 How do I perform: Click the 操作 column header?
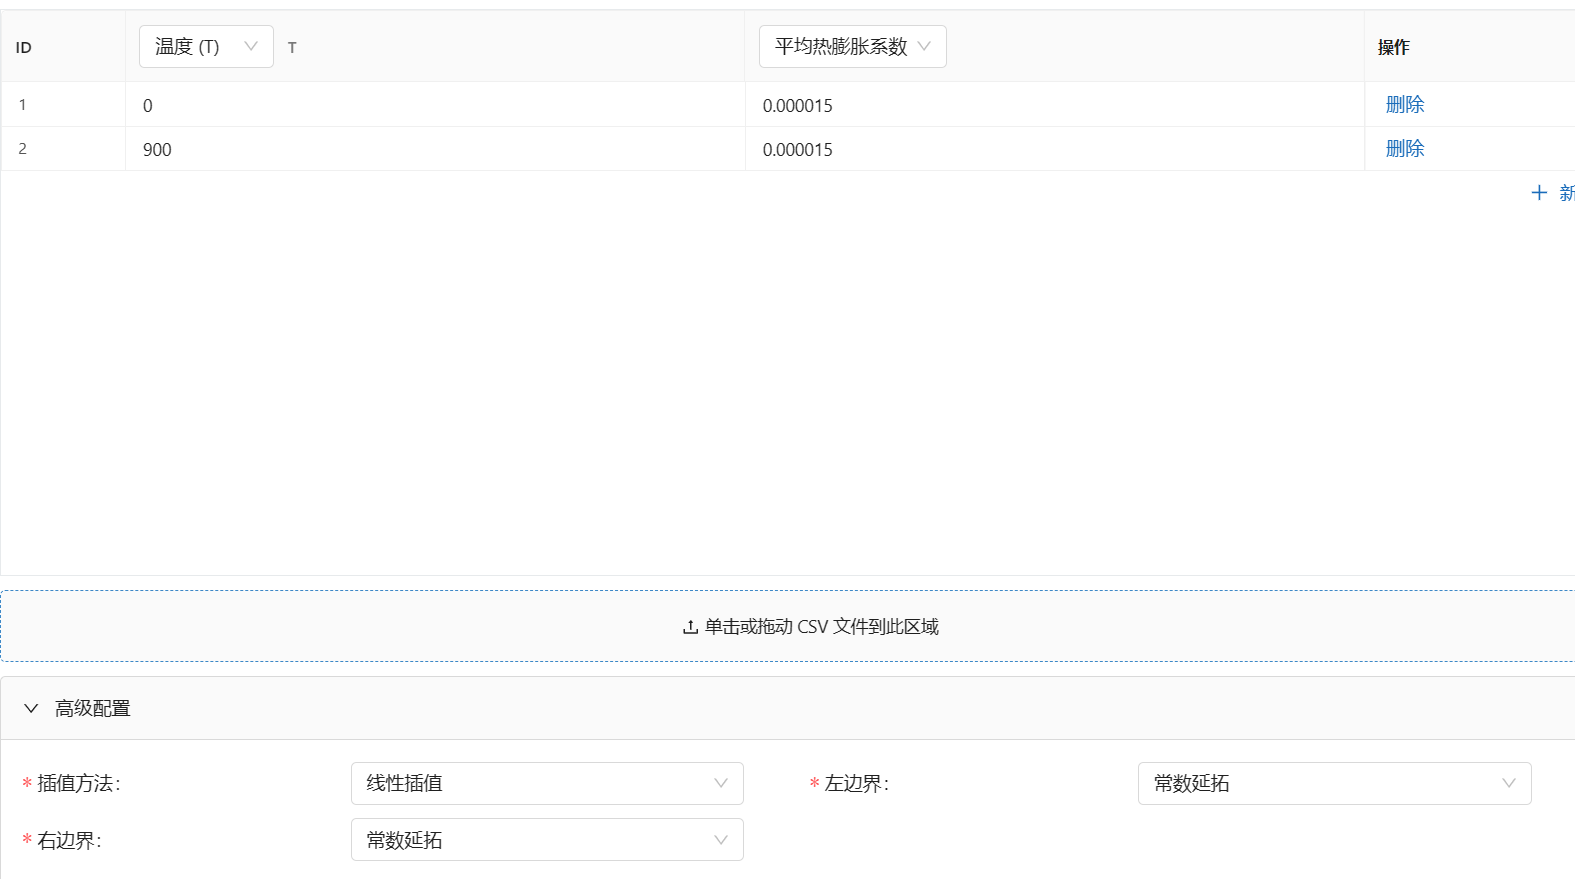coord(1470,47)
